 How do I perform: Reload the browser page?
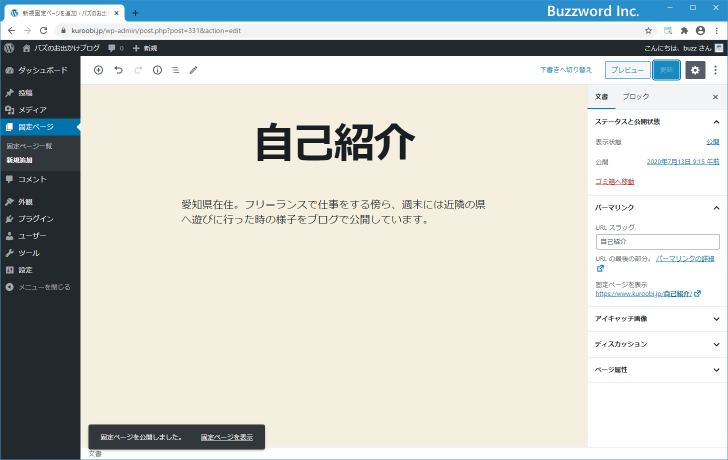pos(44,31)
